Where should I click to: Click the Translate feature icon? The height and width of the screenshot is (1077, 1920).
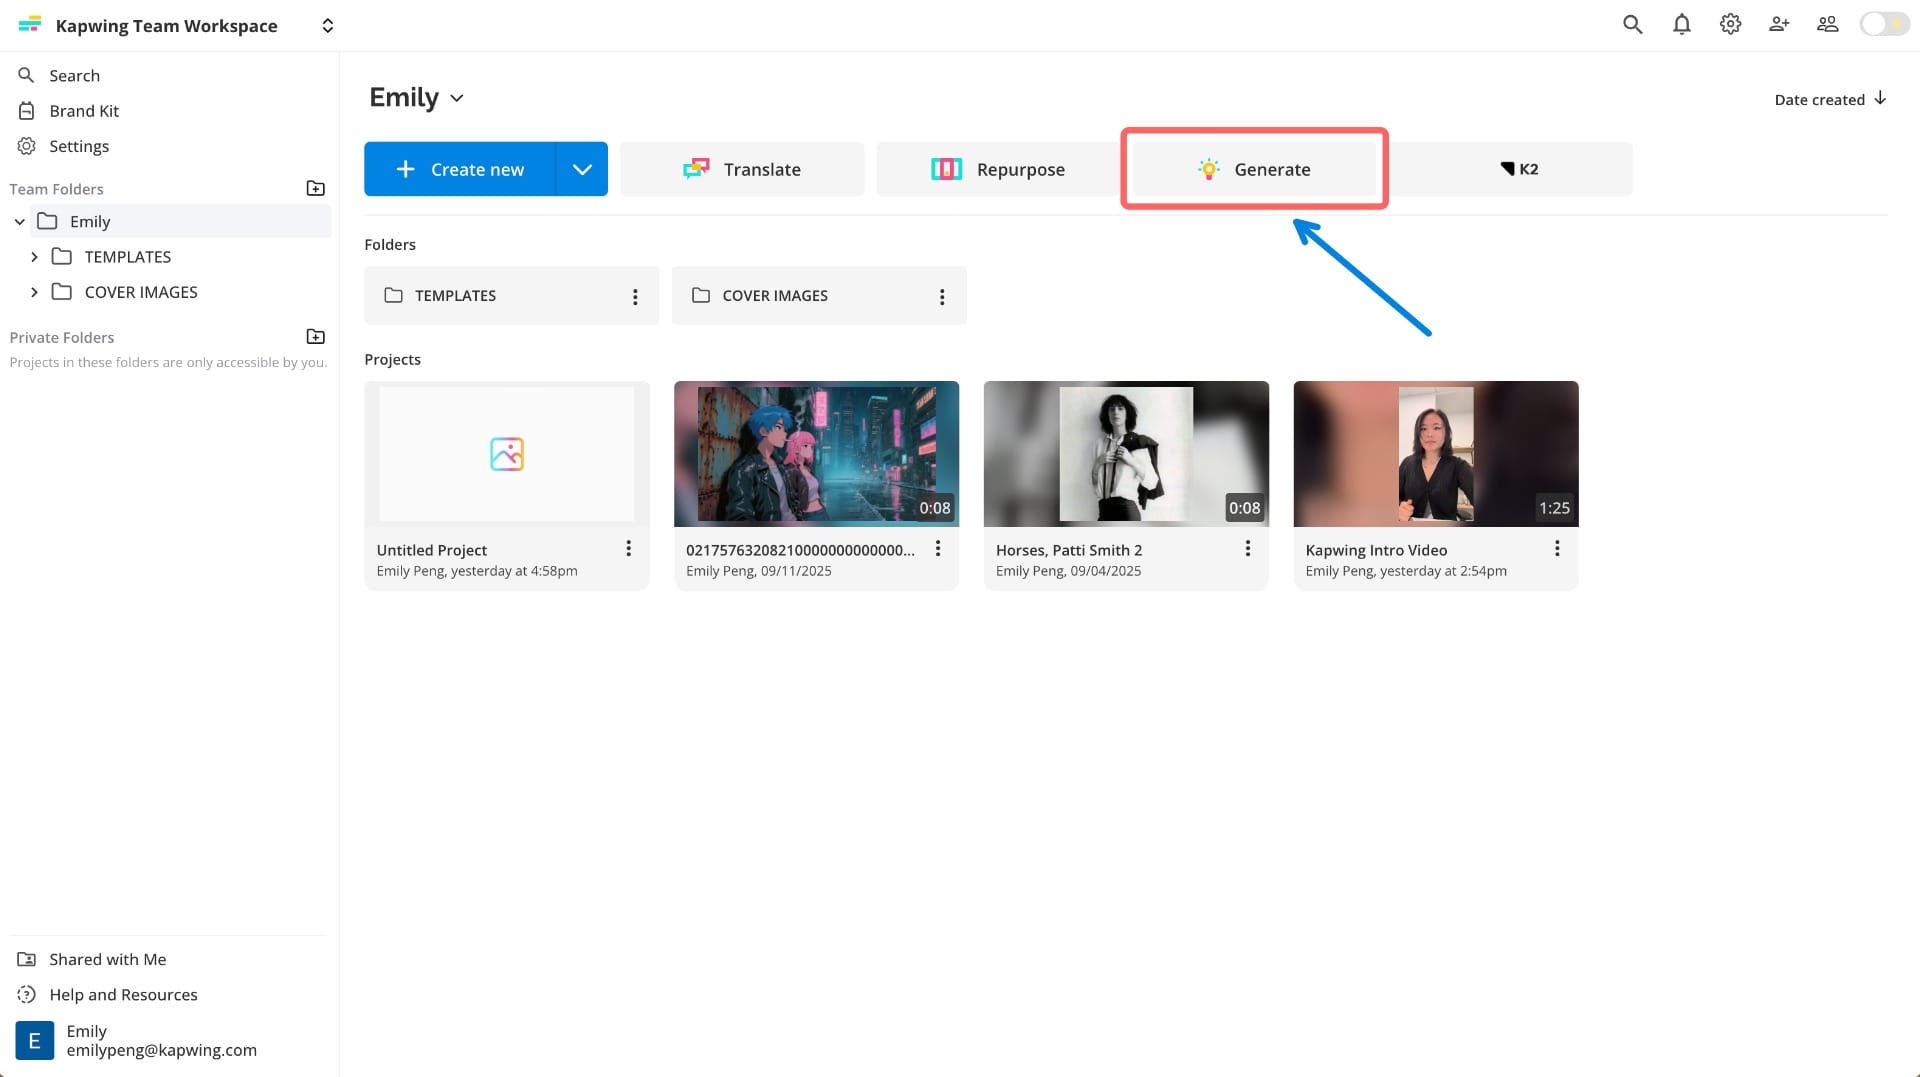point(697,168)
